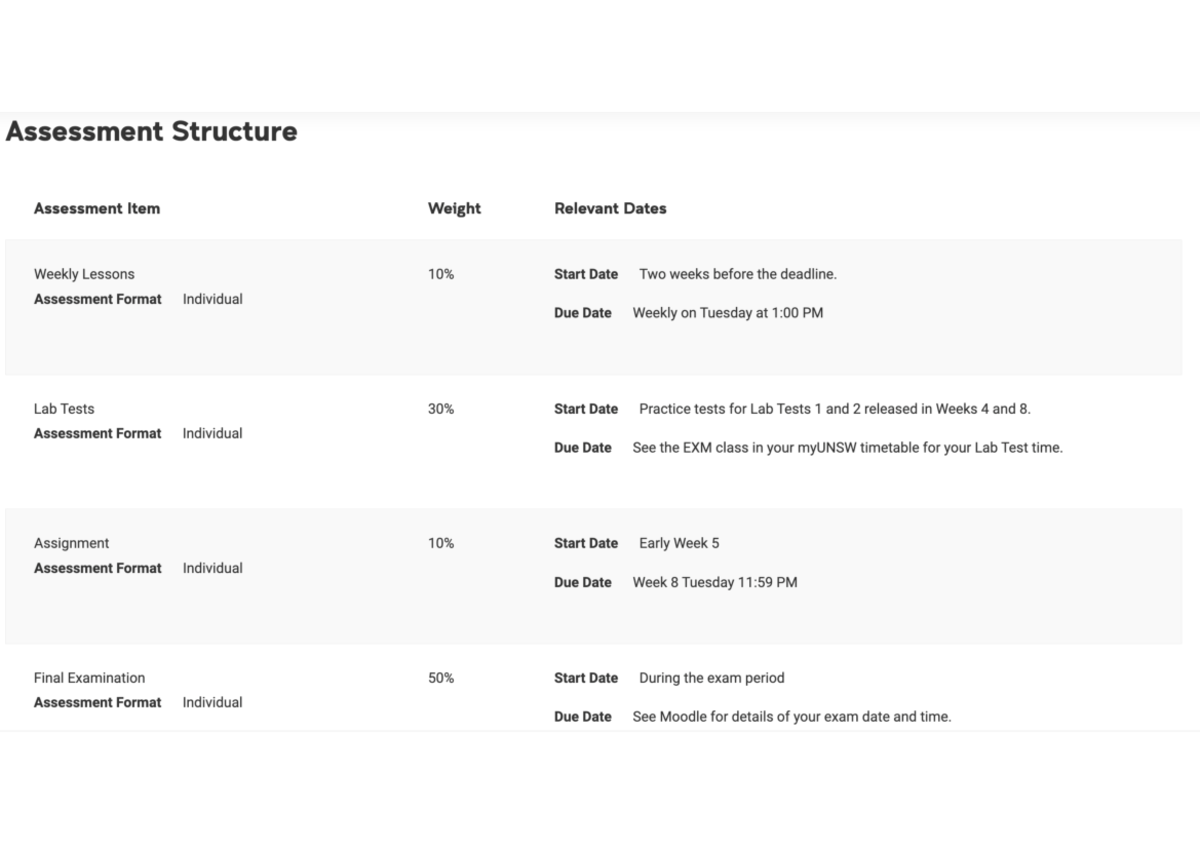Click the Weight column header
The height and width of the screenshot is (848, 1200).
pyautogui.click(x=454, y=209)
